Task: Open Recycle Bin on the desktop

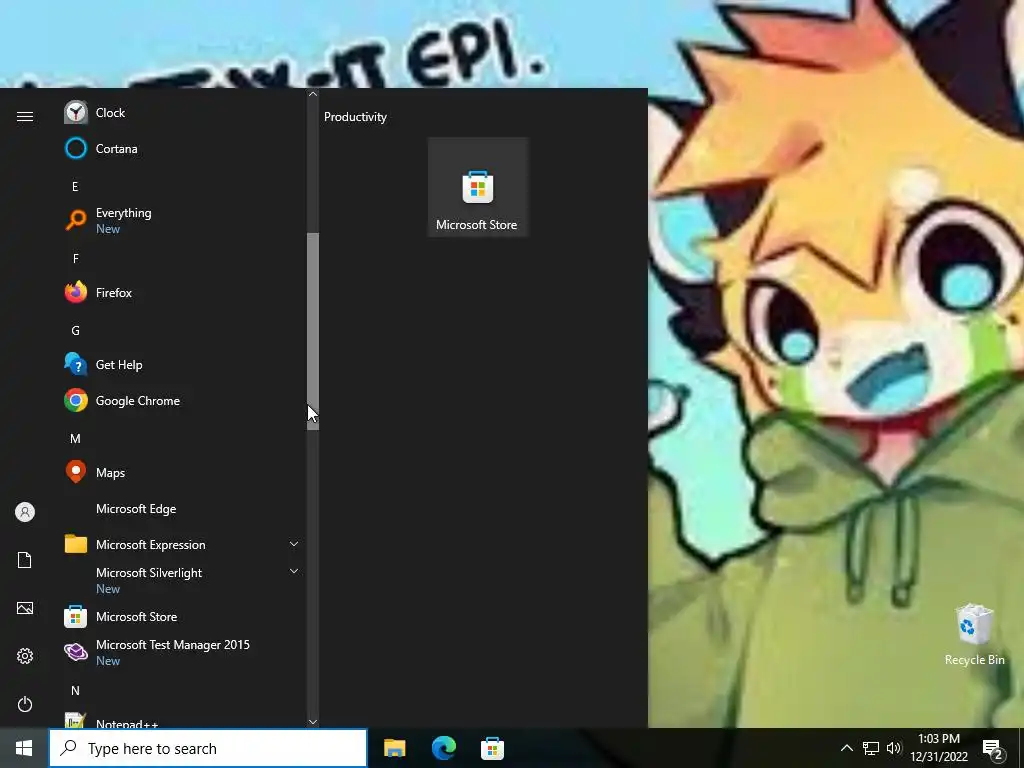Action: [974, 634]
